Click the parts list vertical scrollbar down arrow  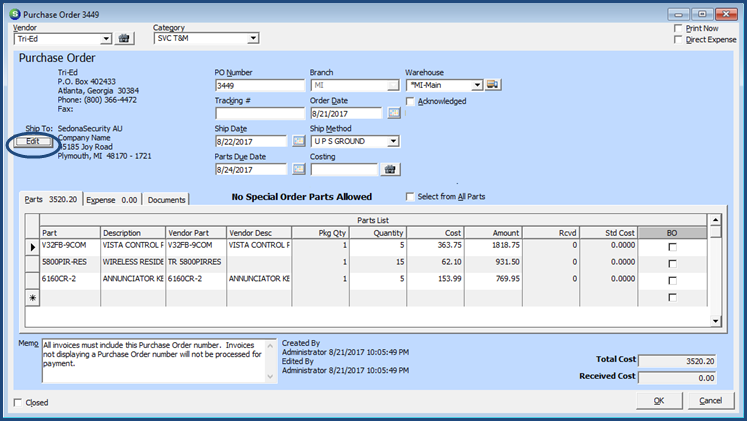coord(714,320)
